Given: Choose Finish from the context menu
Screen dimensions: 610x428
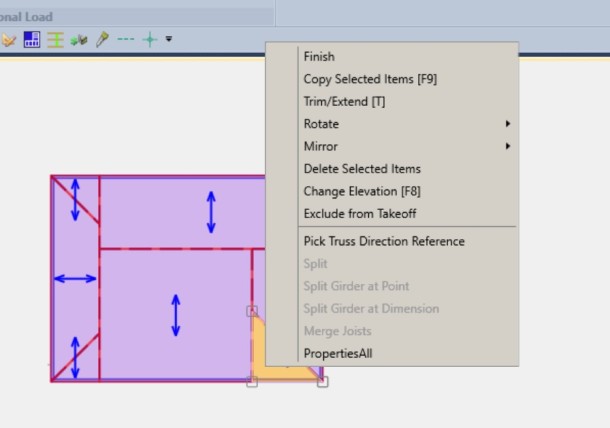Looking at the screenshot, I should [319, 57].
